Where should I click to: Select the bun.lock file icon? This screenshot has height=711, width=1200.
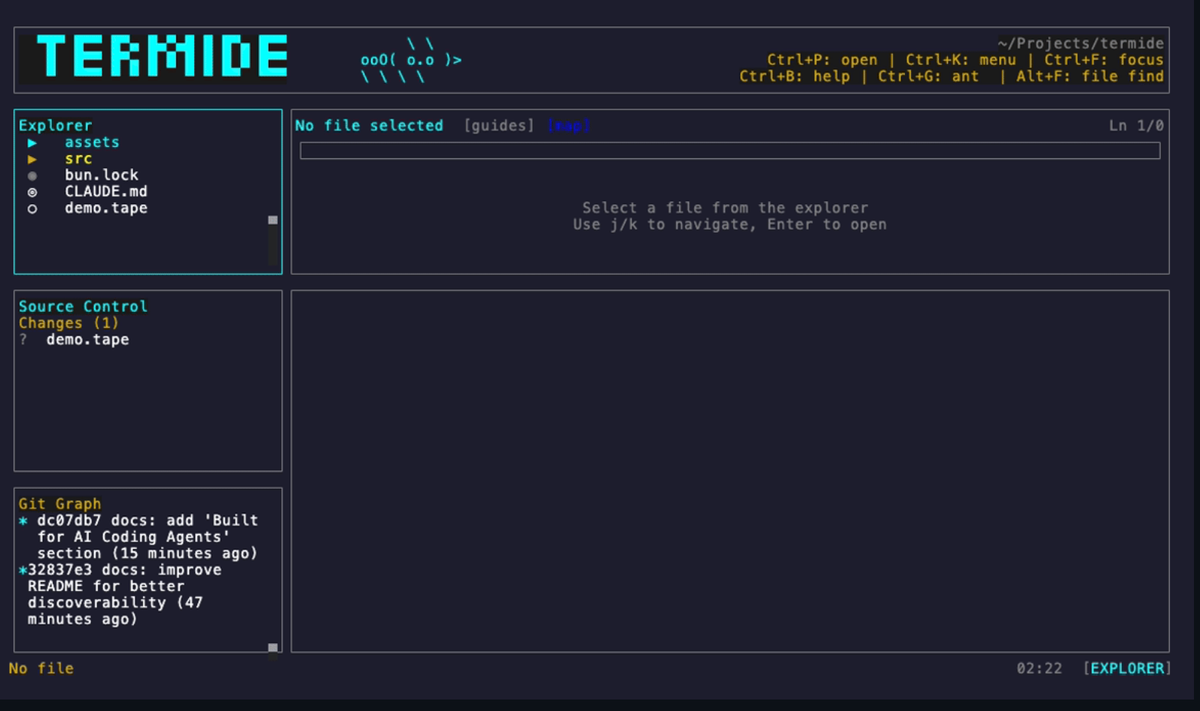[x=32, y=175]
